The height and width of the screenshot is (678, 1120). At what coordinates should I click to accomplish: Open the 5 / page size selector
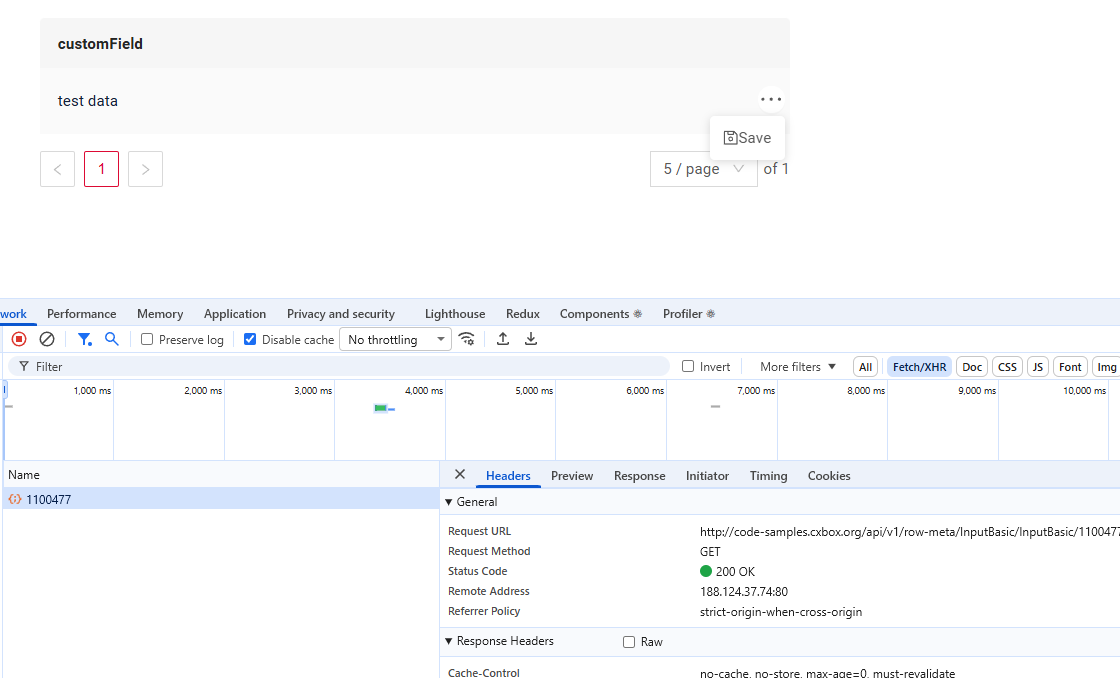[x=703, y=169]
